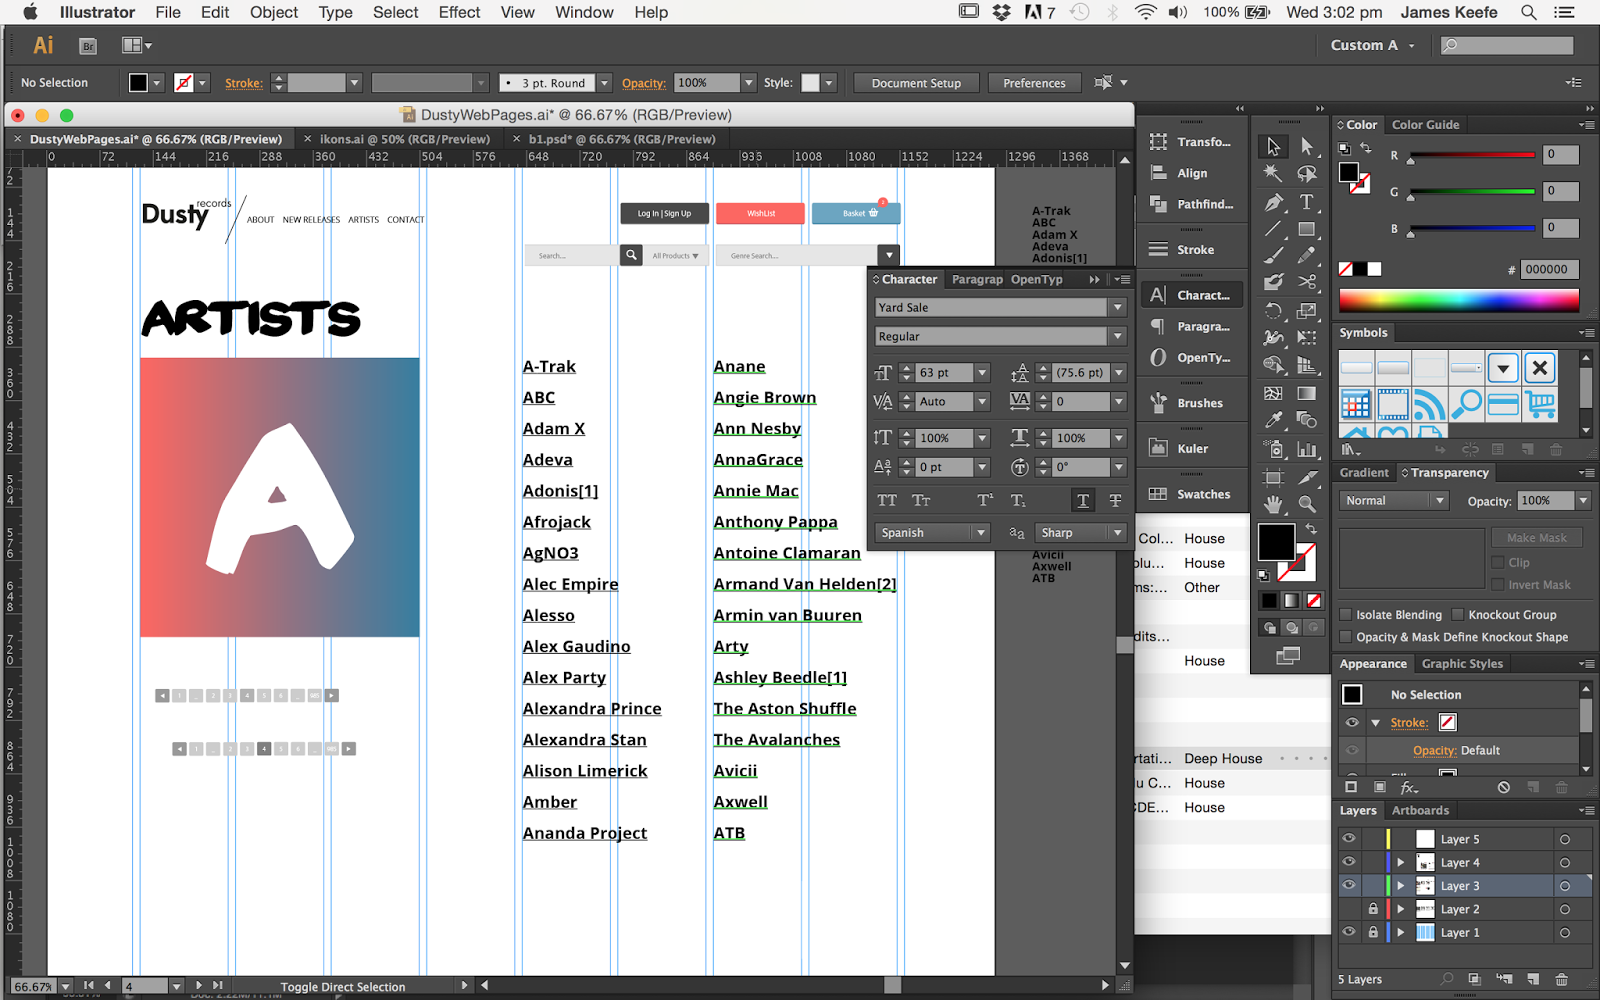
Task: Switch to the Graphic Styles tab
Action: [1462, 664]
